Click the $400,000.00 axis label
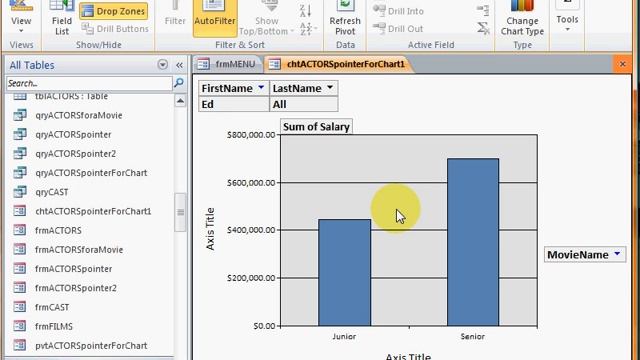The height and width of the screenshot is (360, 640). (x=251, y=230)
